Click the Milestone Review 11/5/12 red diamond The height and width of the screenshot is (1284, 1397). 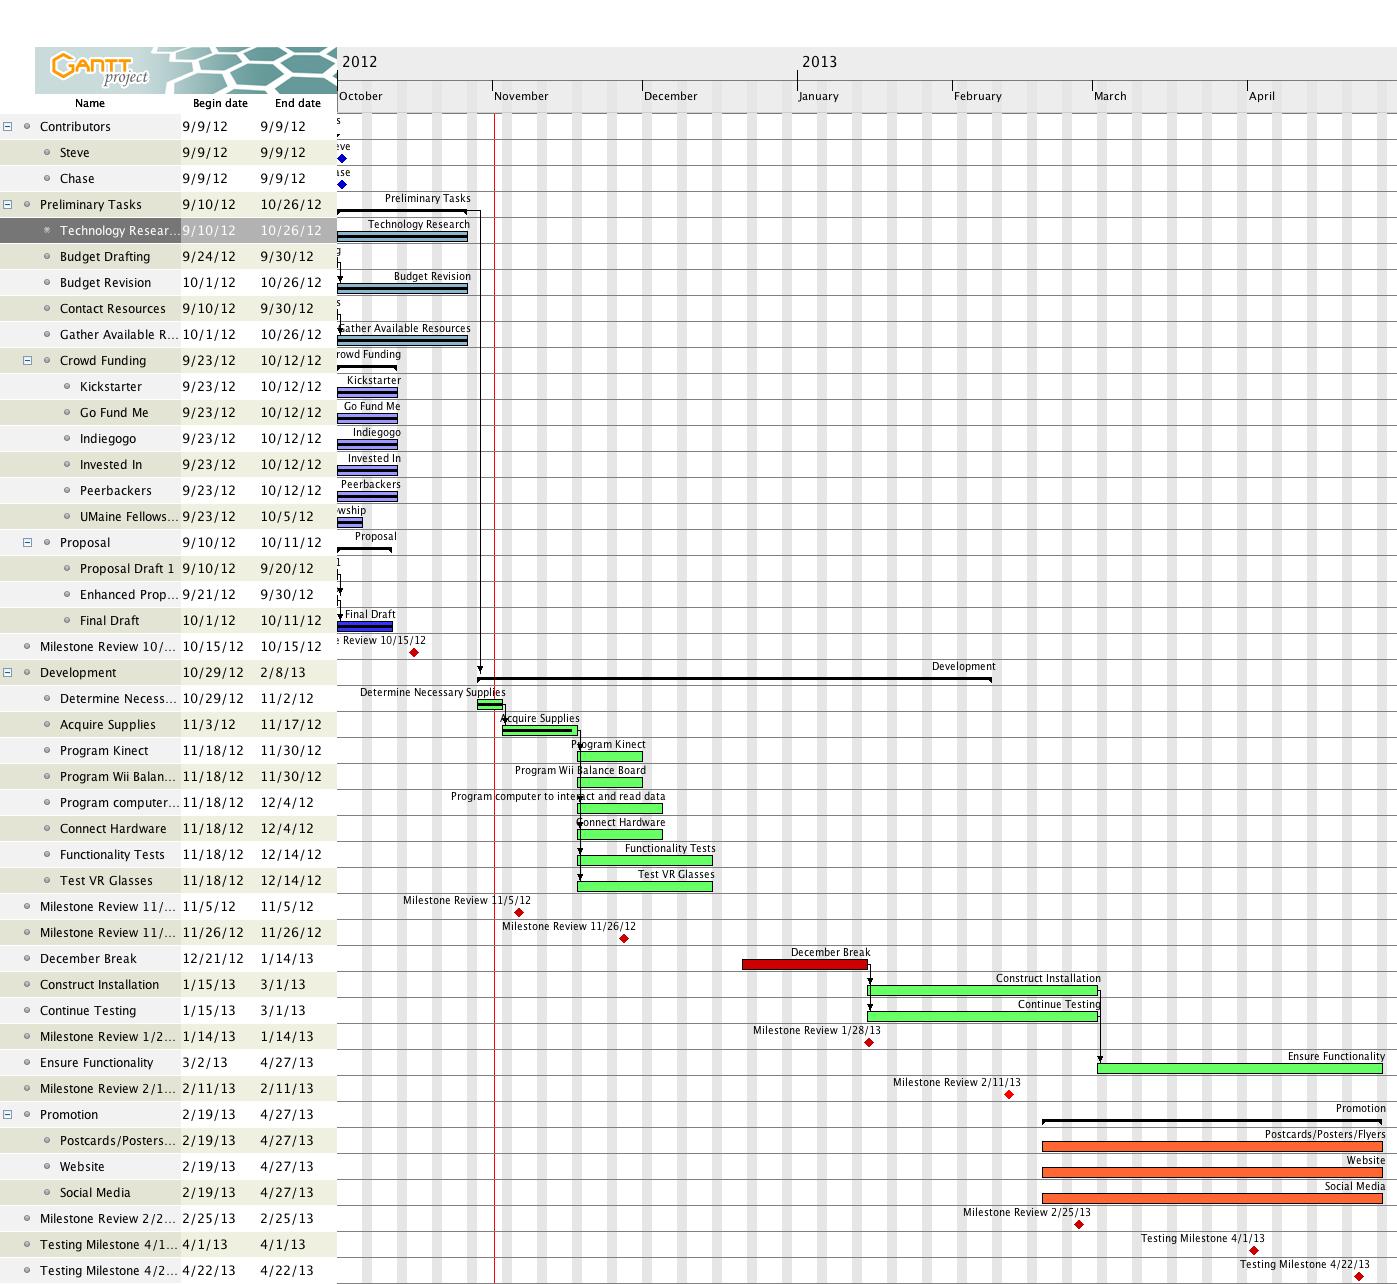(520, 912)
